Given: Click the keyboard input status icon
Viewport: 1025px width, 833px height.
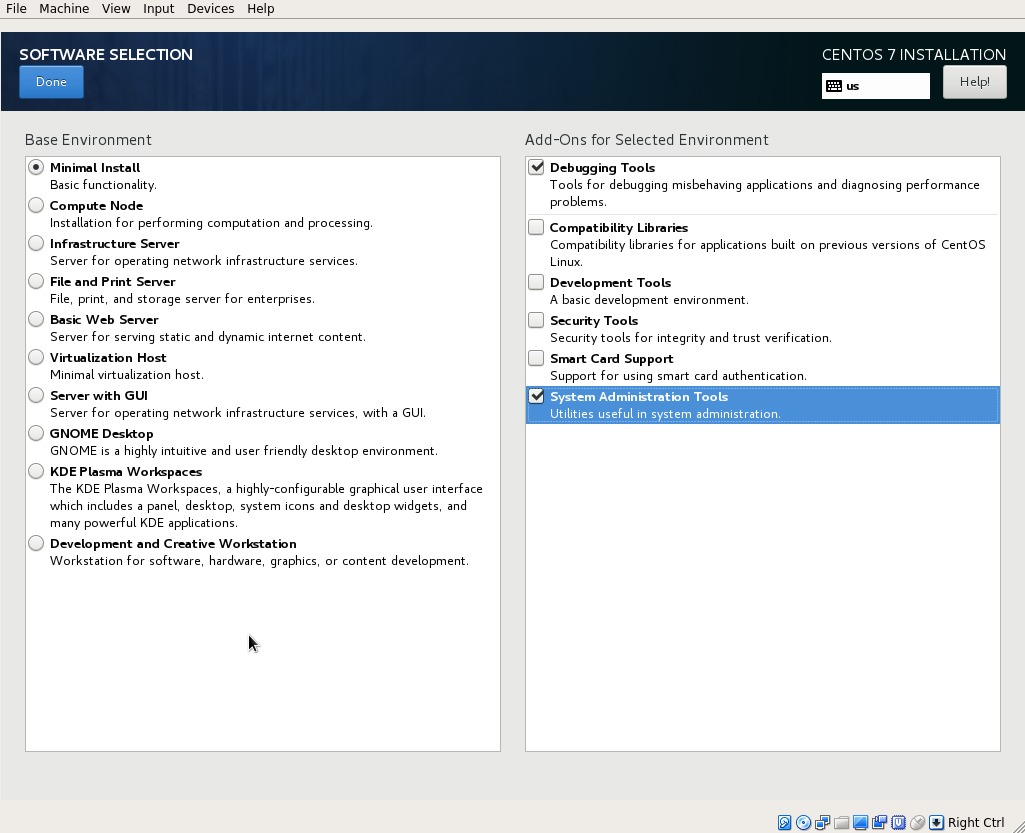Looking at the screenshot, I should click(x=936, y=822).
